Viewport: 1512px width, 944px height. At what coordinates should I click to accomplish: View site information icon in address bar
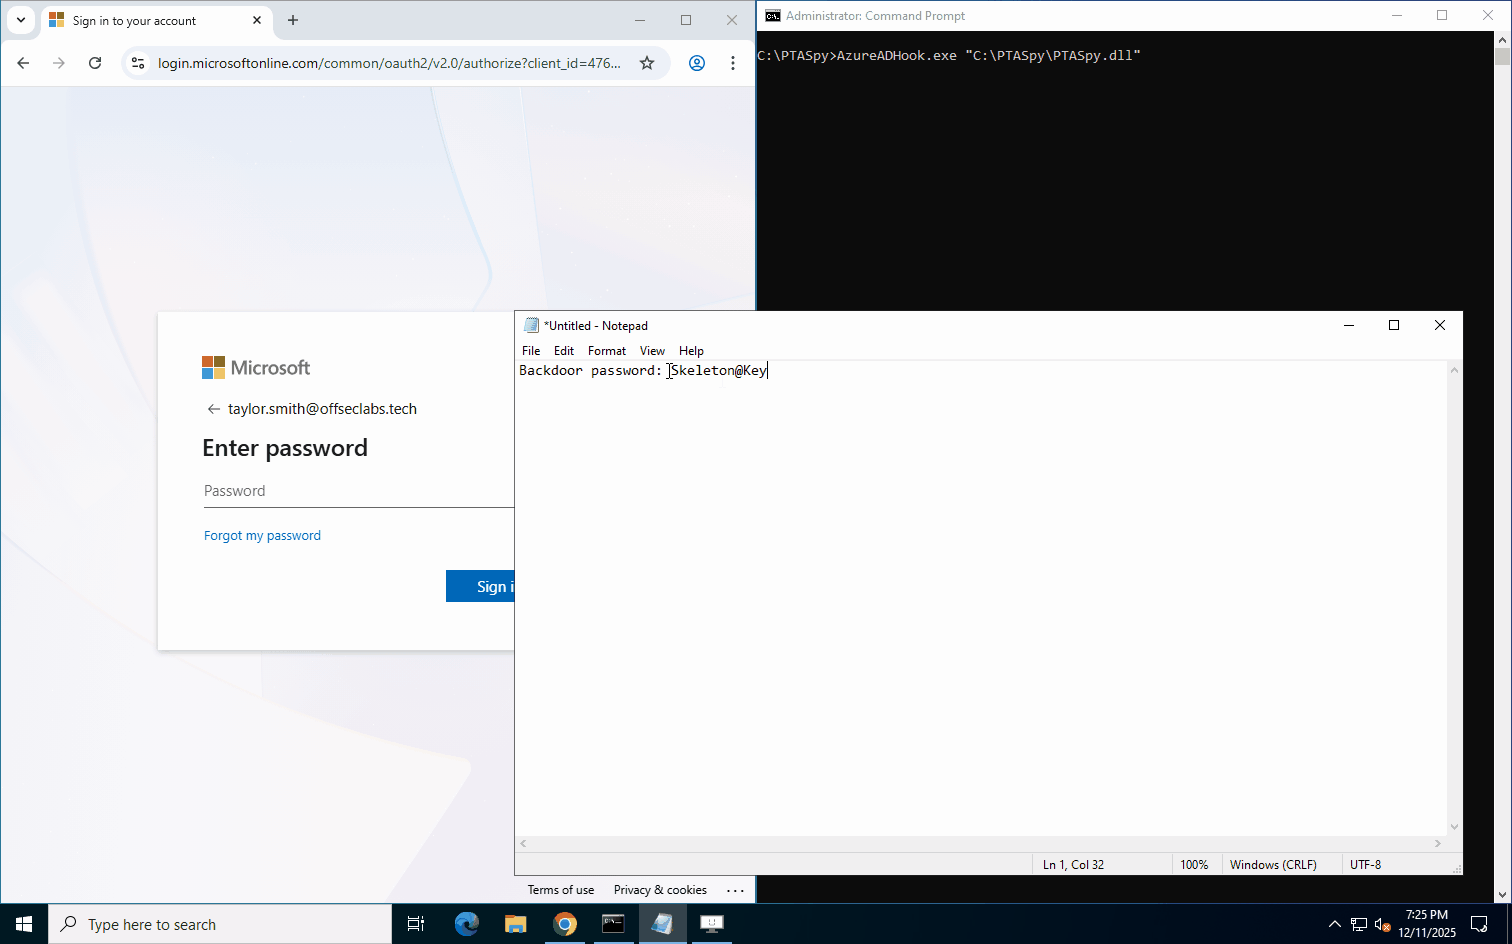coord(138,63)
